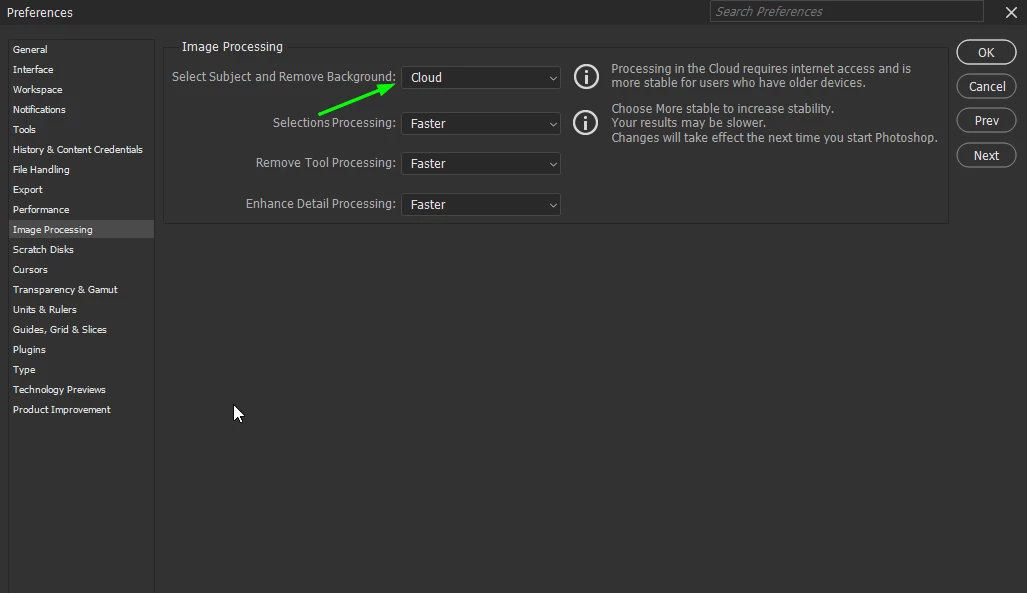Close the Preferences dialog with X

tap(1011, 12)
